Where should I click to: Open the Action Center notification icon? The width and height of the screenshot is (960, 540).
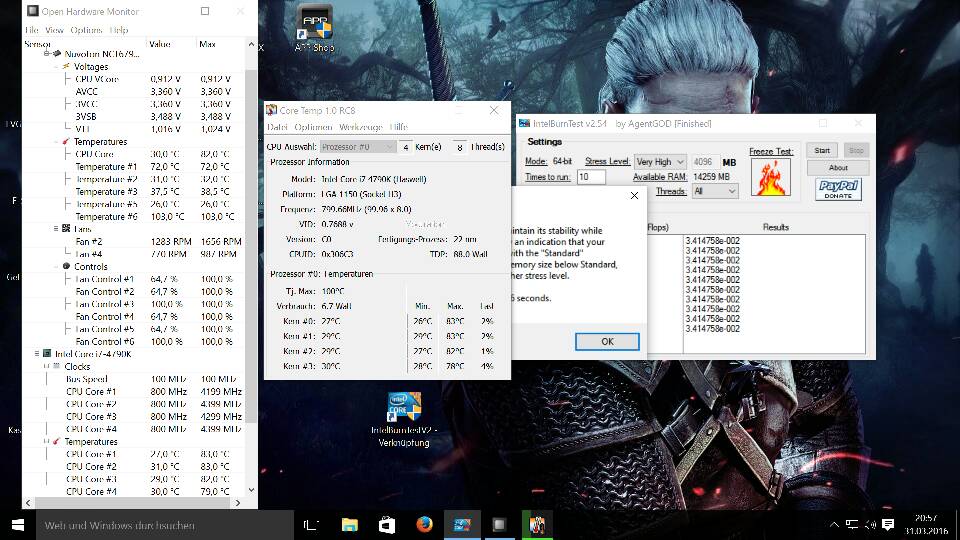click(x=888, y=525)
